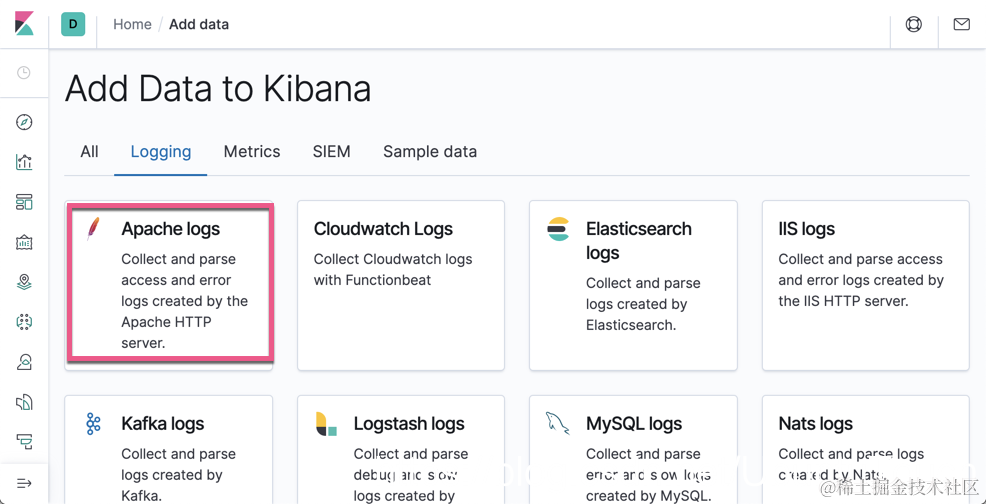The height and width of the screenshot is (504, 986).
Task: Switch to the Metrics tab
Action: click(x=252, y=152)
